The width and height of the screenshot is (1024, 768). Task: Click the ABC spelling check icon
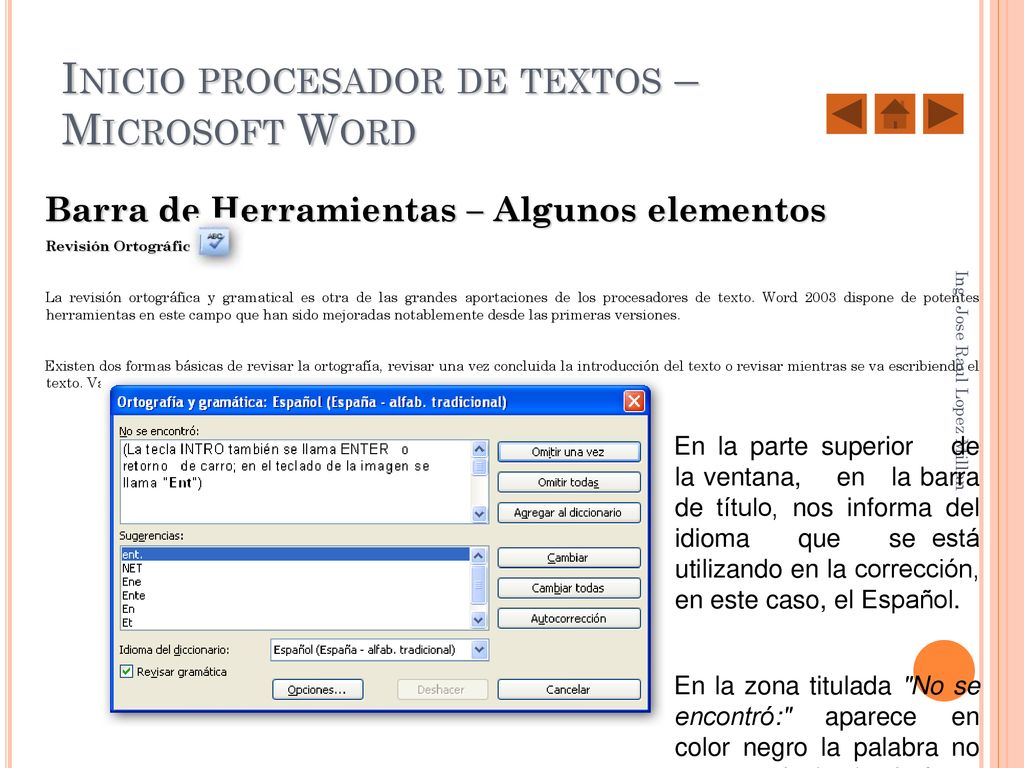click(x=214, y=242)
